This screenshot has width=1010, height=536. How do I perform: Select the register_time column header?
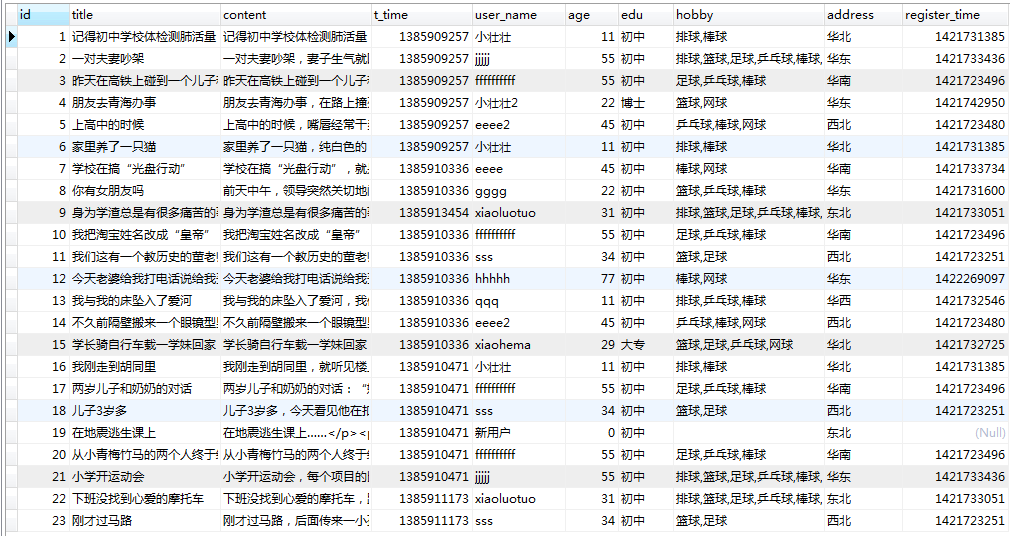[x=954, y=15]
